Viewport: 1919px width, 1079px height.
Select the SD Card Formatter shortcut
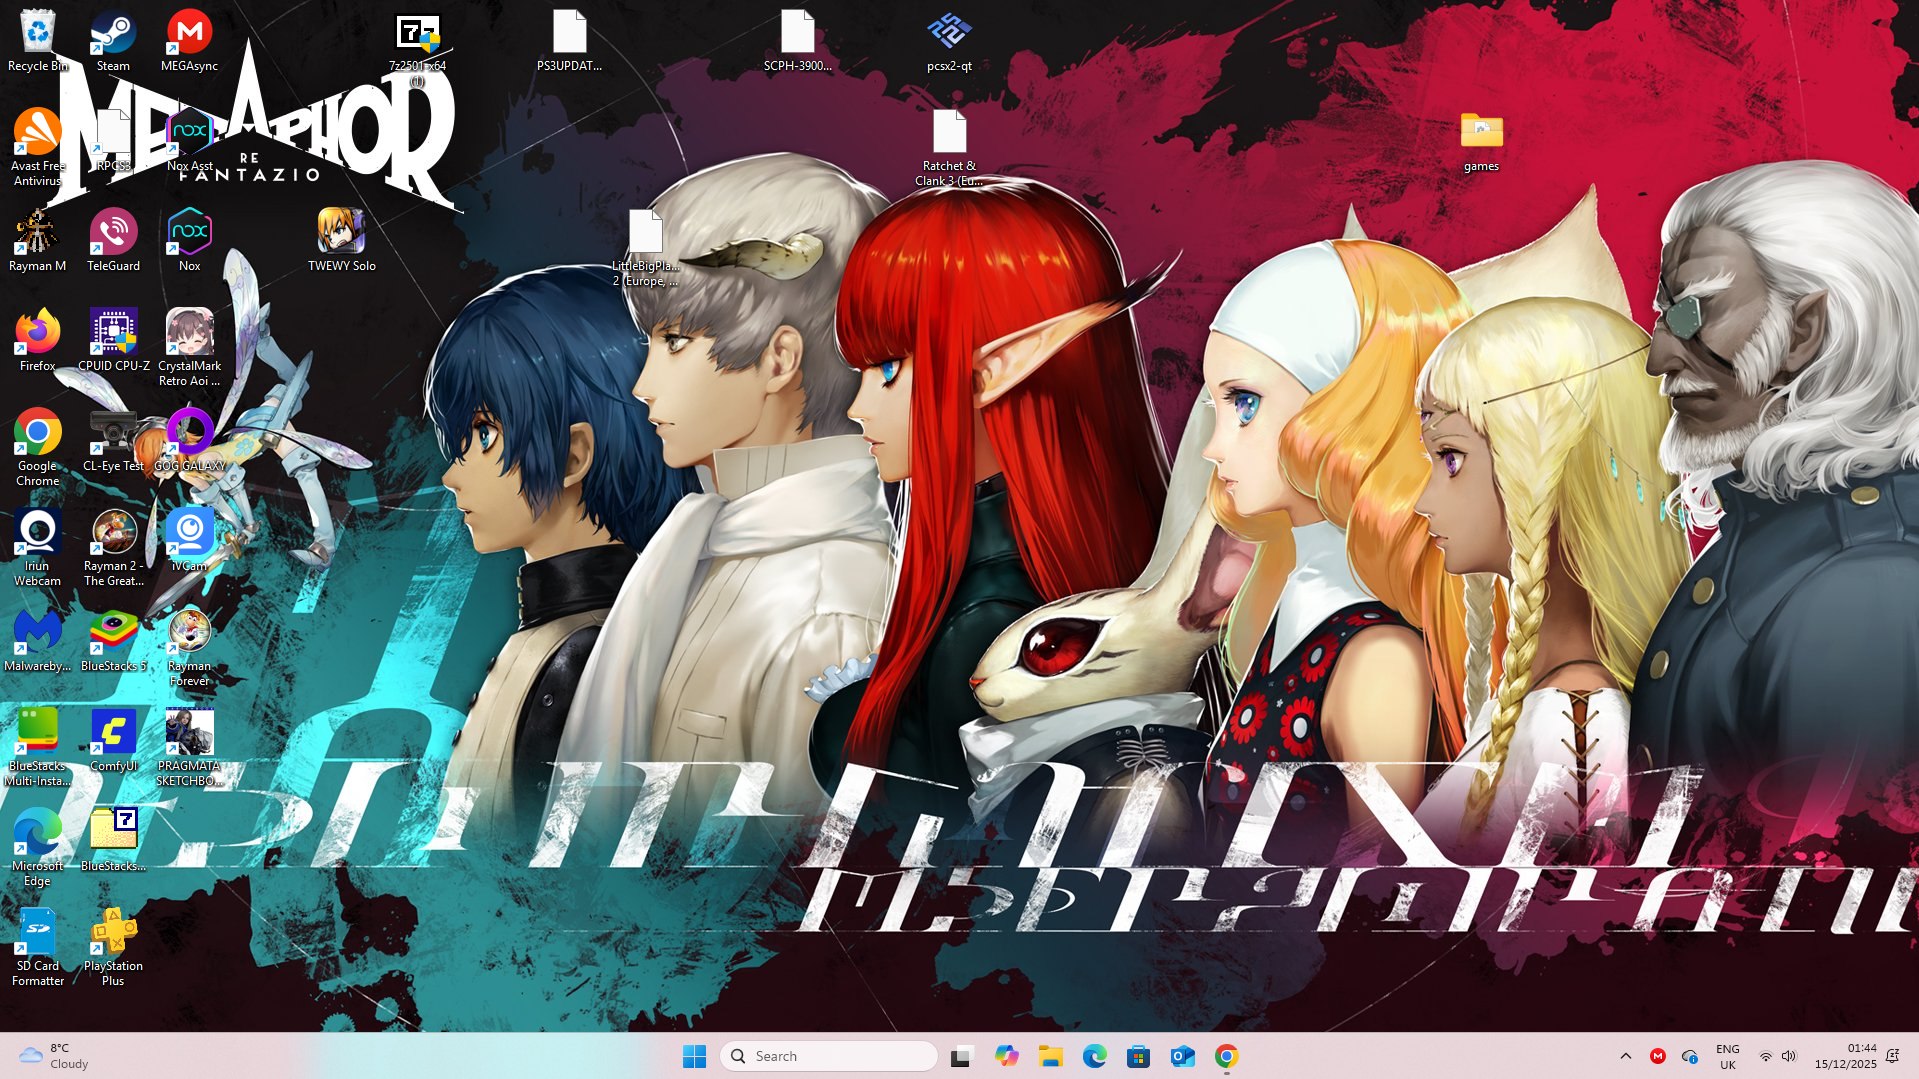point(37,948)
